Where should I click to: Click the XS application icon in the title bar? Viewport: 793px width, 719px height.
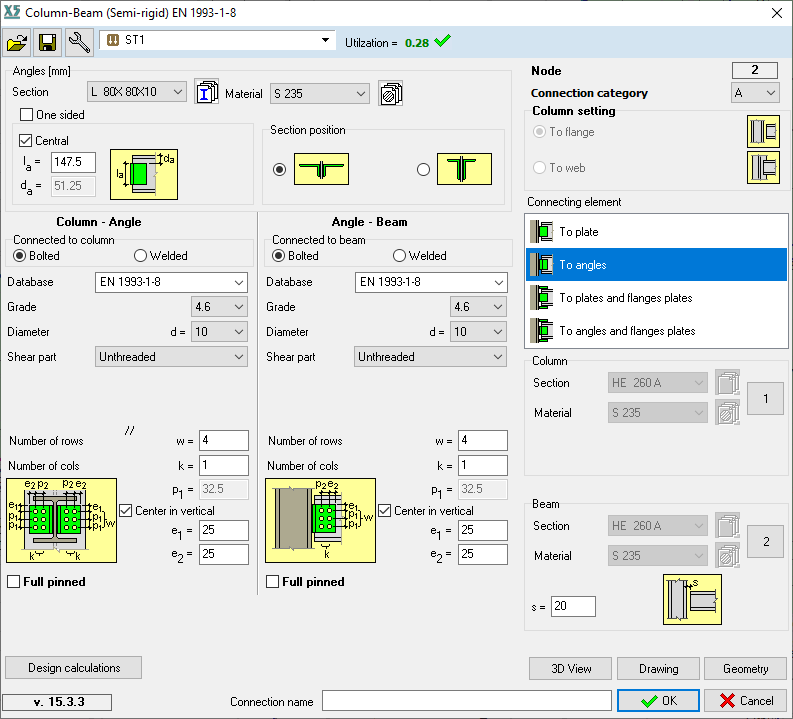click(x=12, y=12)
